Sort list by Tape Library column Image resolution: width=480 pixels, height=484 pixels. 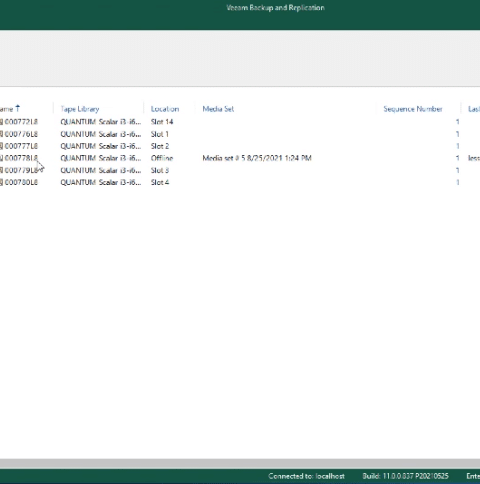[80, 109]
